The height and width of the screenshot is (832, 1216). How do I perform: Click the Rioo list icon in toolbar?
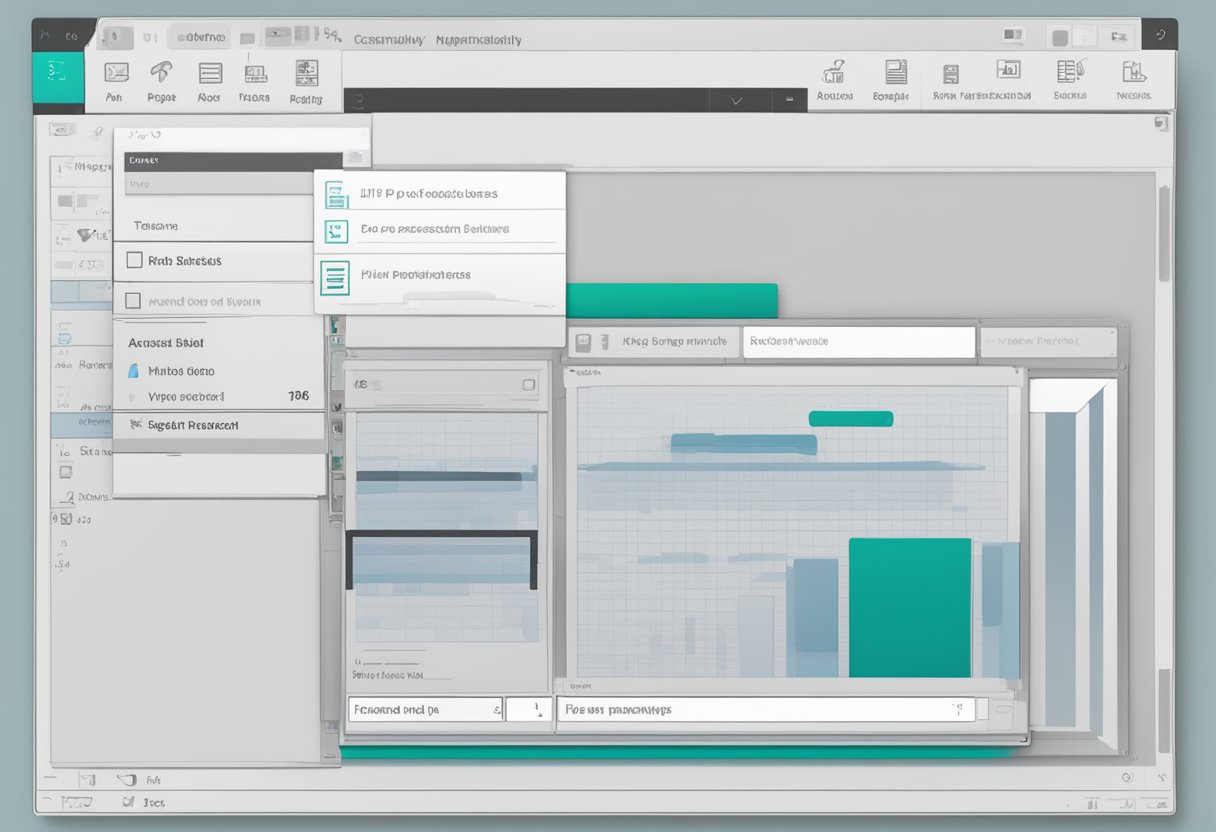pyautogui.click(x=210, y=74)
